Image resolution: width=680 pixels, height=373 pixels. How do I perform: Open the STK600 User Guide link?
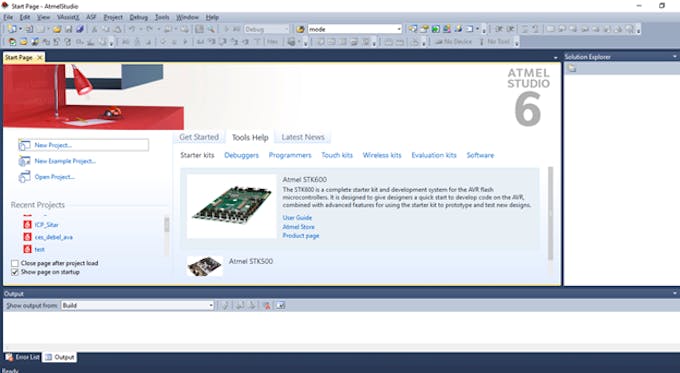coord(297,218)
